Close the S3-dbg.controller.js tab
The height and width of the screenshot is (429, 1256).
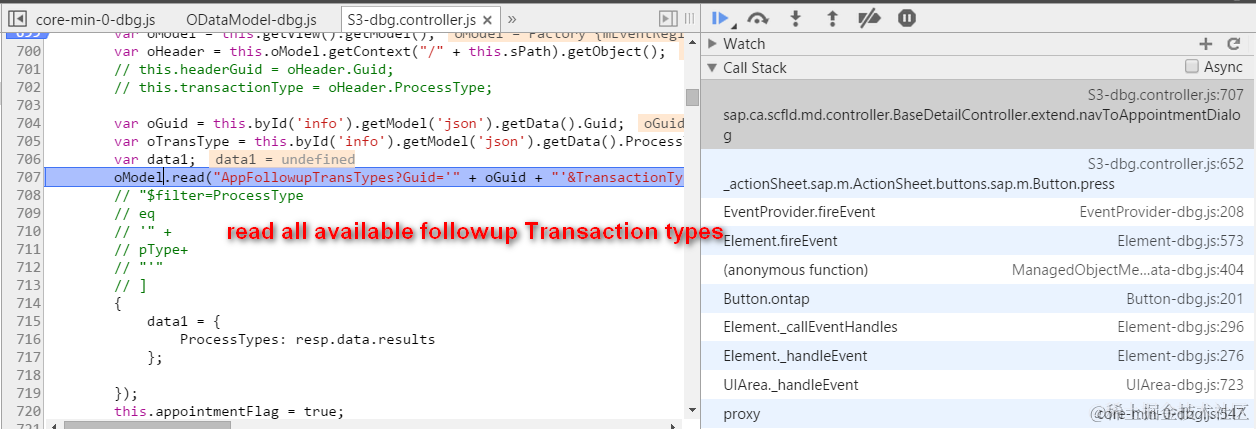[485, 19]
